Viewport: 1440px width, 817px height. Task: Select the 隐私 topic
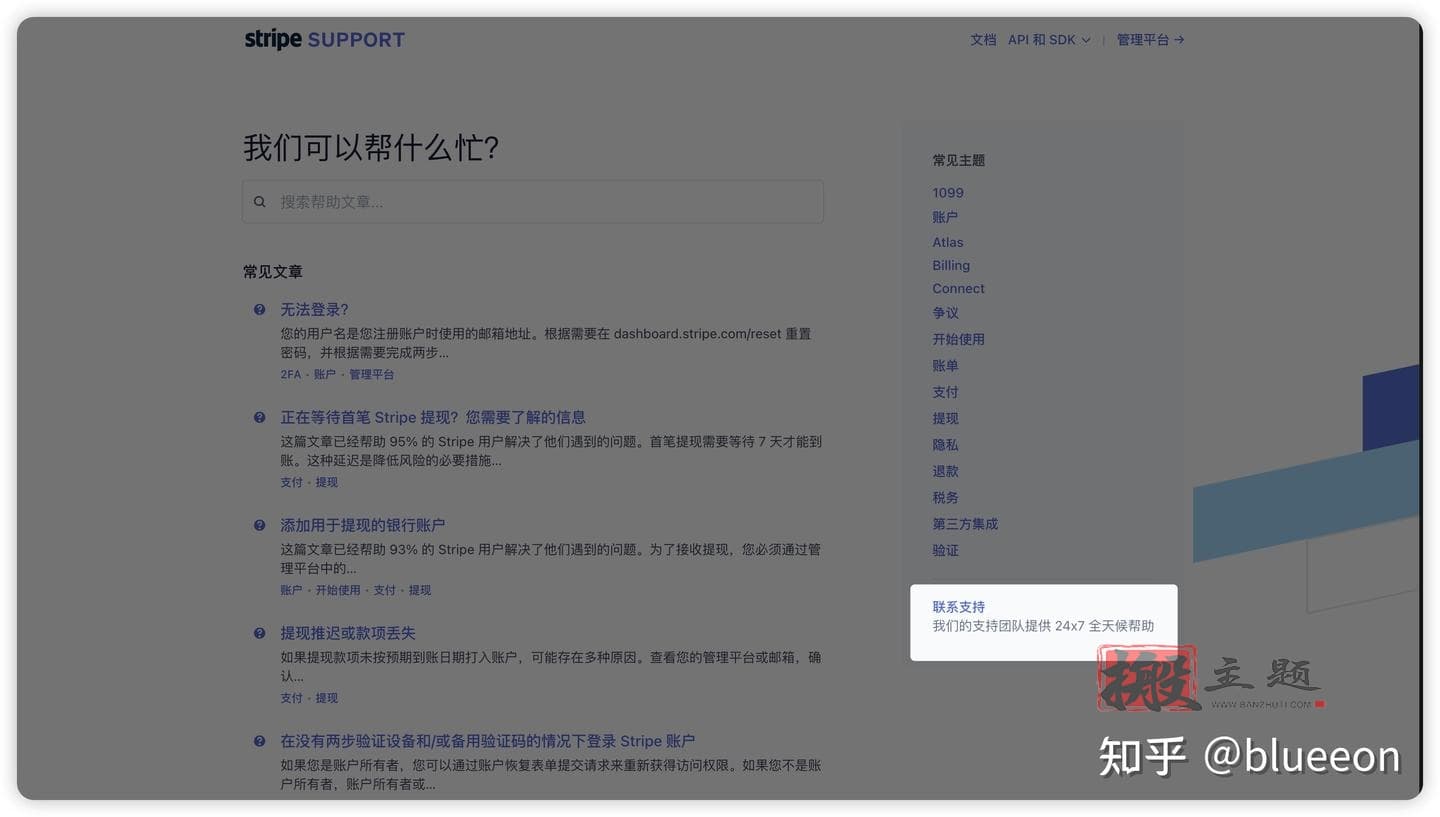point(945,445)
